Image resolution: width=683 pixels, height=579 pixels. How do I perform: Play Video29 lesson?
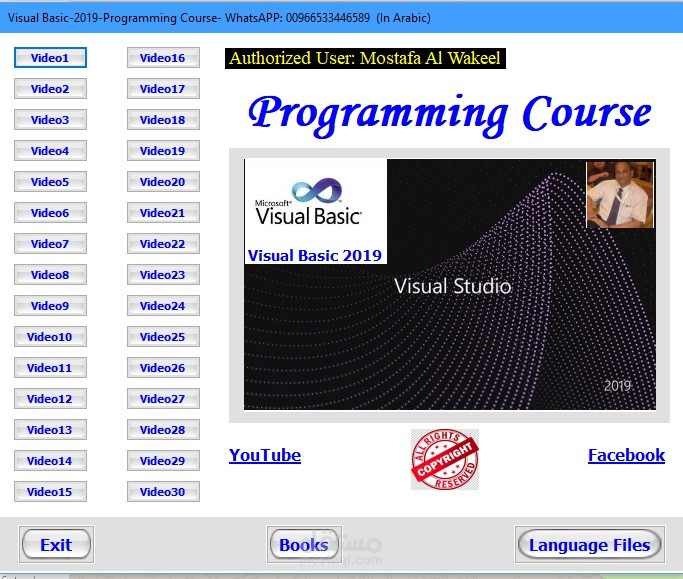pyautogui.click(x=163, y=460)
